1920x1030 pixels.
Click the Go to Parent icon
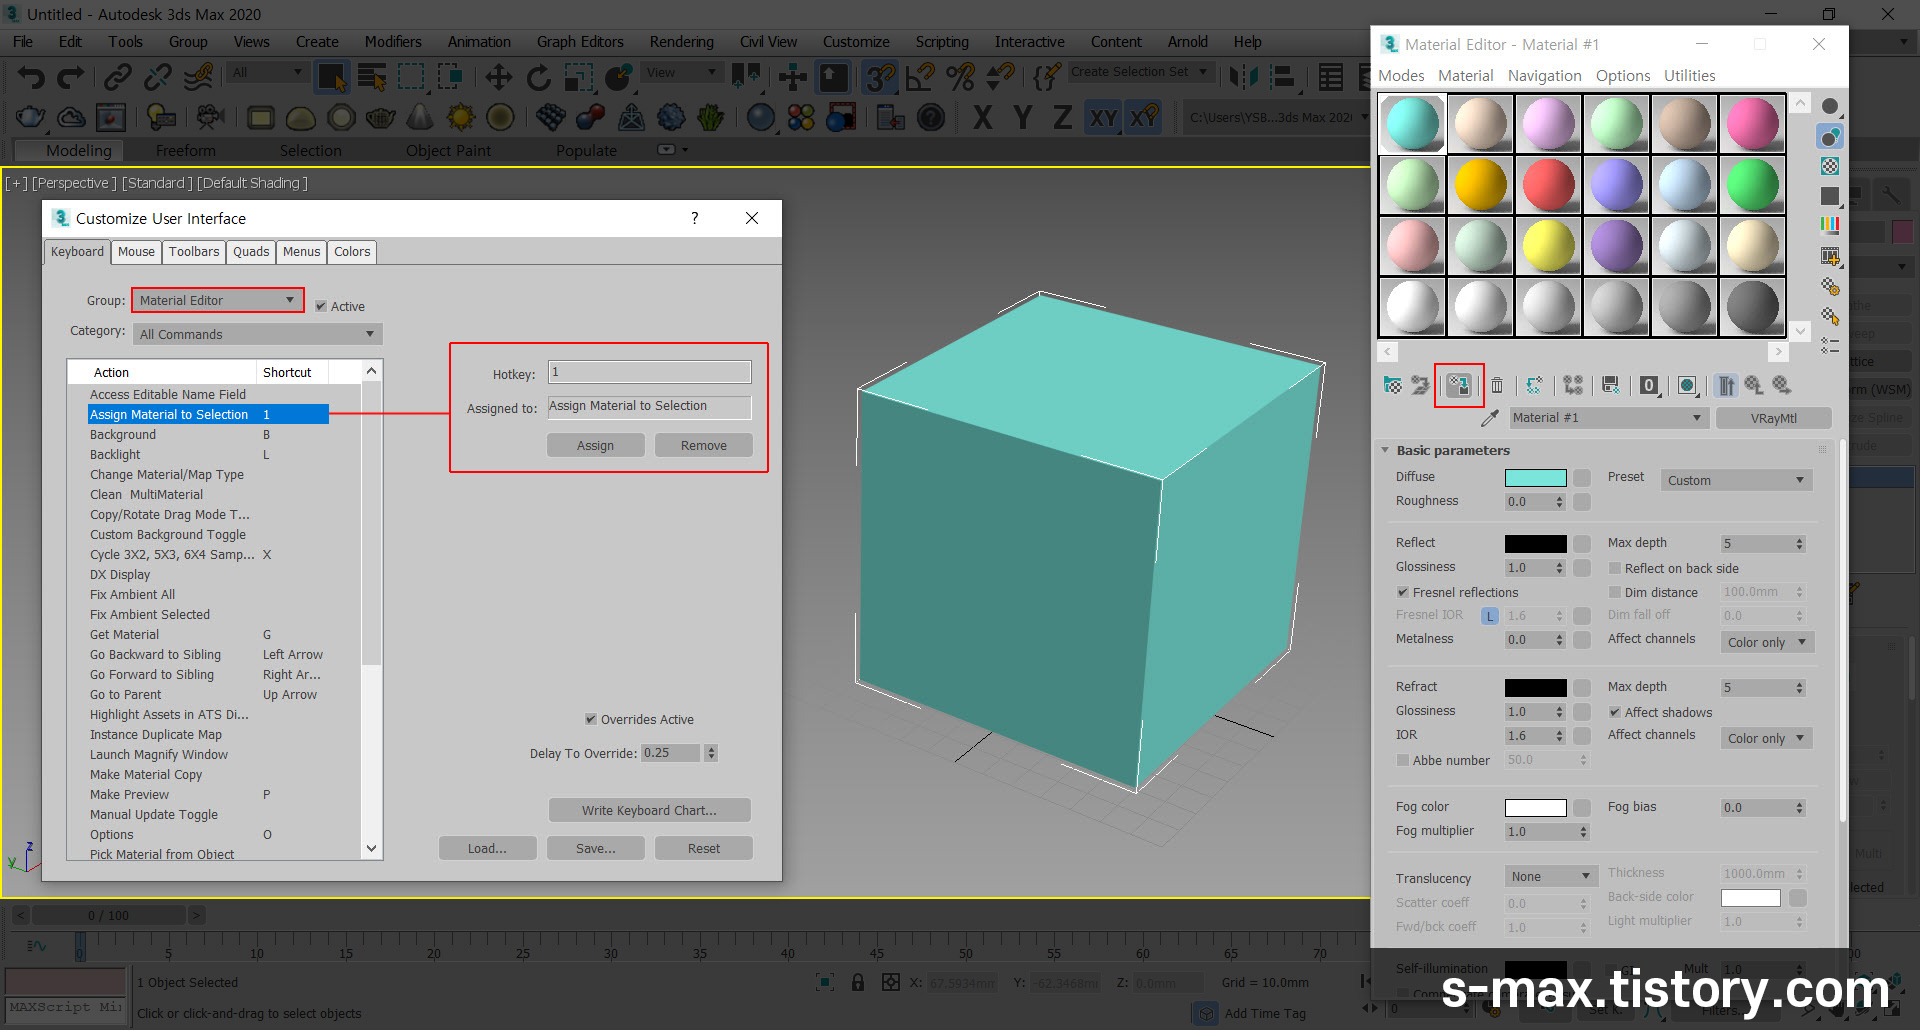click(1754, 385)
